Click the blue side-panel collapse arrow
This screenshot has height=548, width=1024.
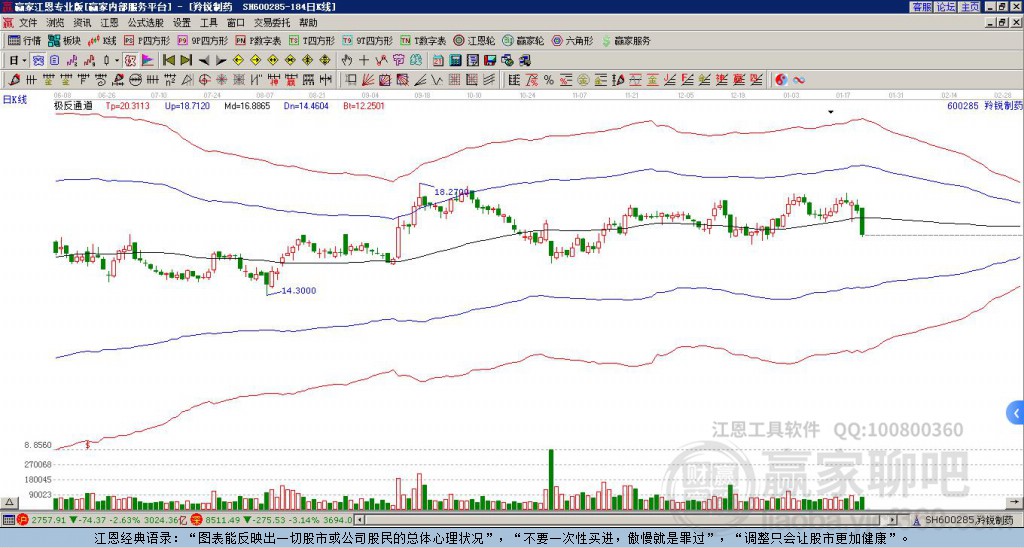(1015, 413)
